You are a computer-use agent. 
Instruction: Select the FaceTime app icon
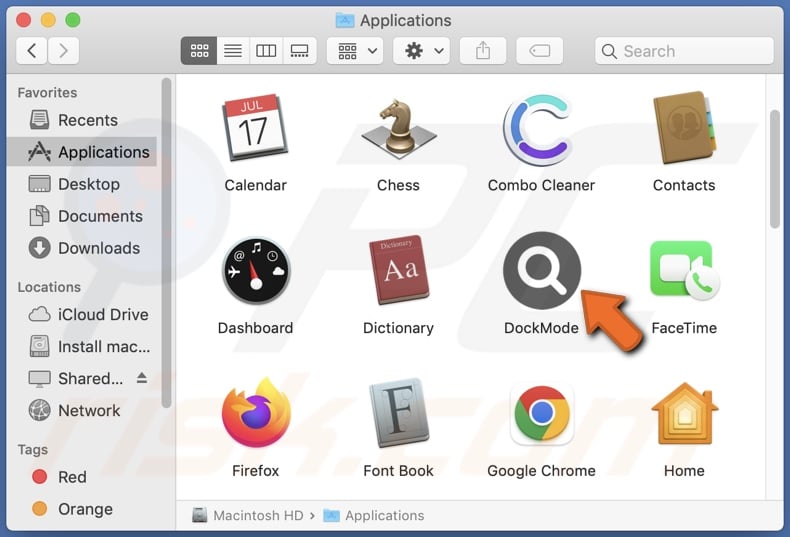point(684,270)
